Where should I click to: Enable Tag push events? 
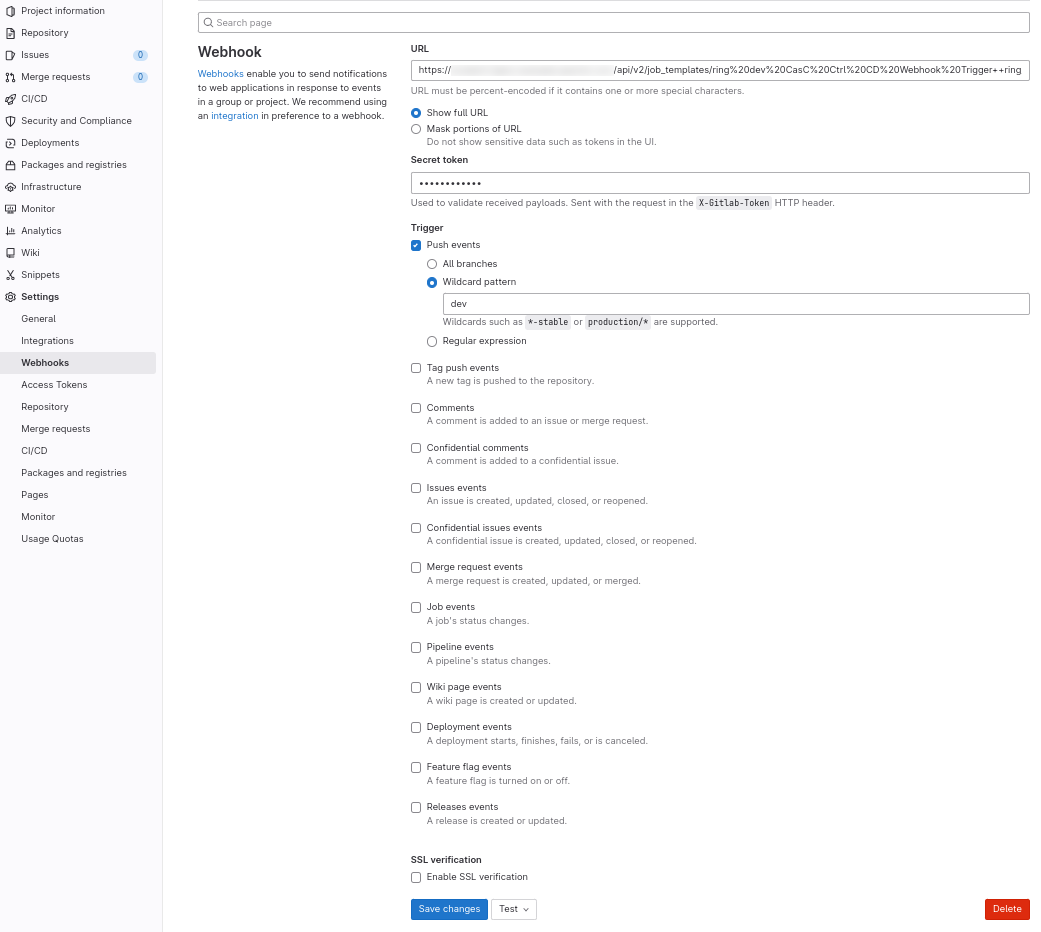coord(416,368)
